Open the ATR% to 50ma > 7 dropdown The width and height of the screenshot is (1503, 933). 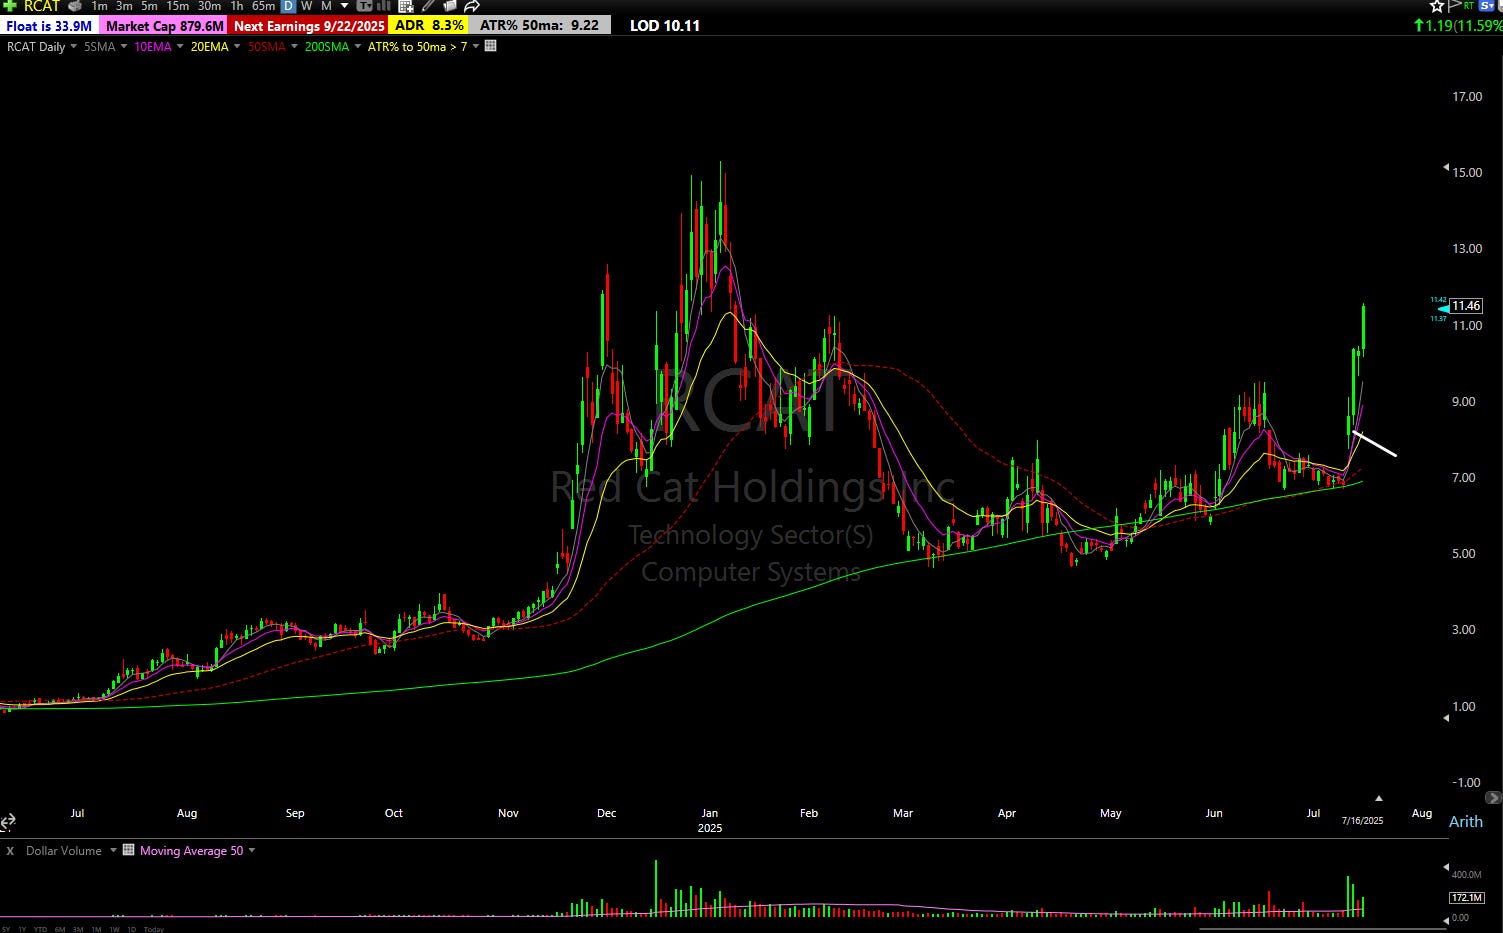click(x=476, y=46)
